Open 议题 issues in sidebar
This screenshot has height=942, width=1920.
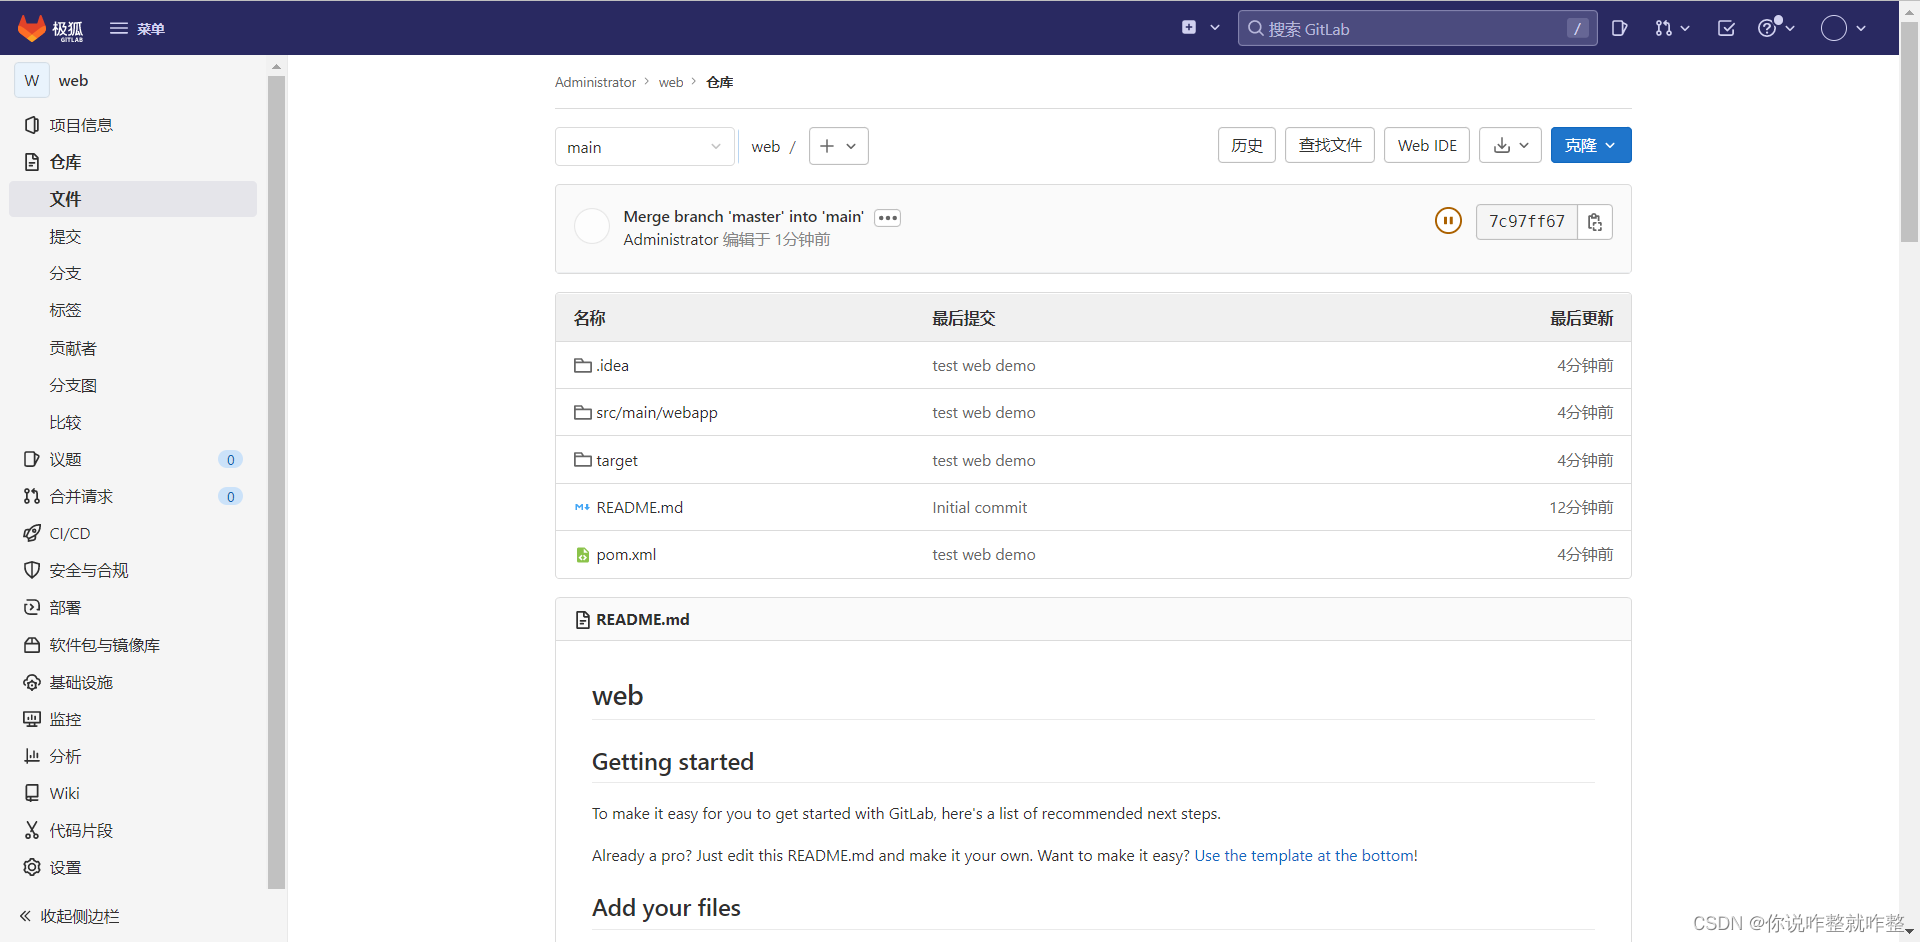[132, 459]
